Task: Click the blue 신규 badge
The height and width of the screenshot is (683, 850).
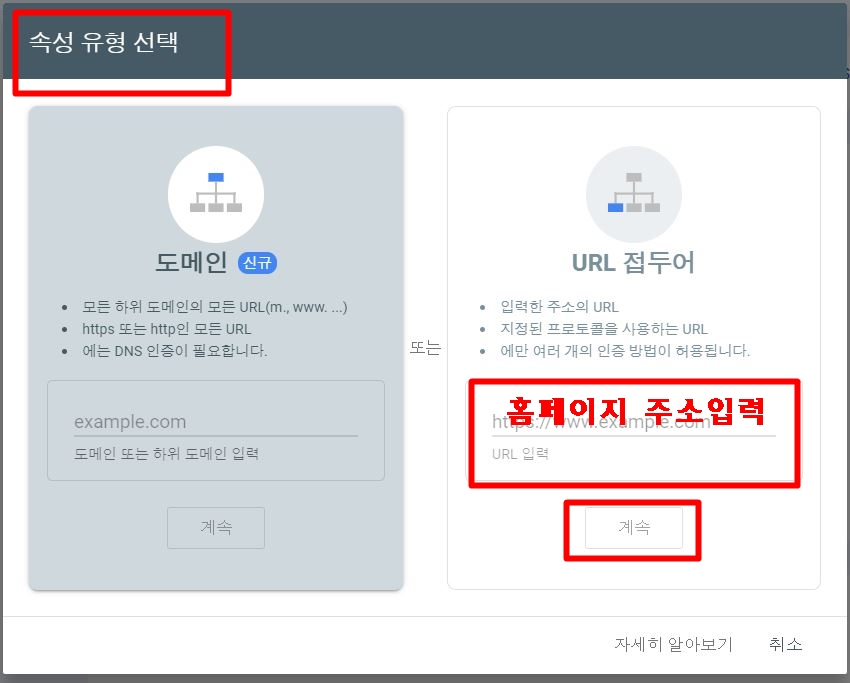Action: pos(257,263)
